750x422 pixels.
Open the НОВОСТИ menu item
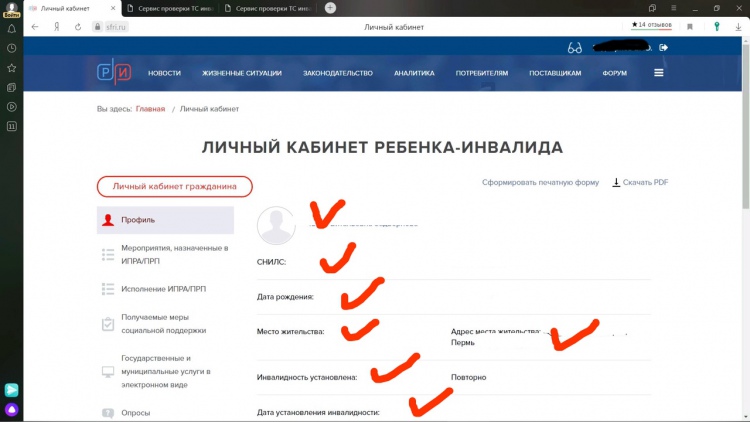pyautogui.click(x=164, y=73)
